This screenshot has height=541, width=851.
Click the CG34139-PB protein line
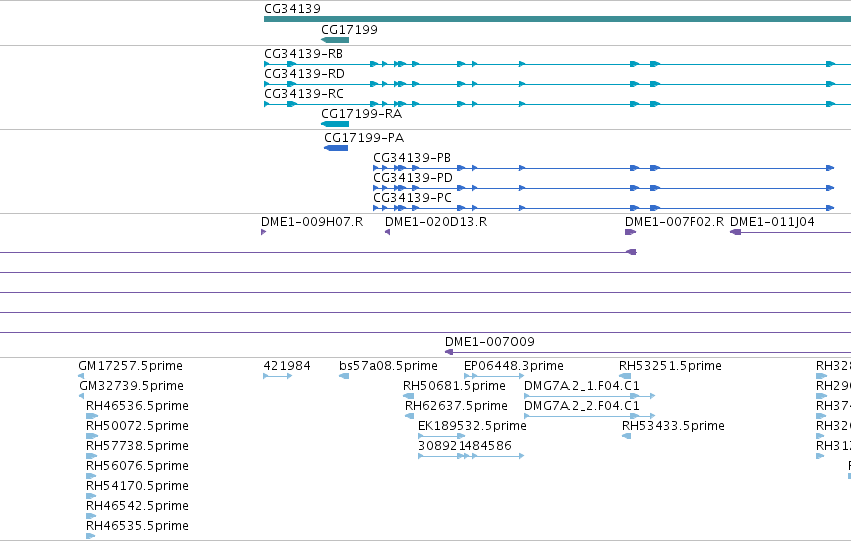604,168
